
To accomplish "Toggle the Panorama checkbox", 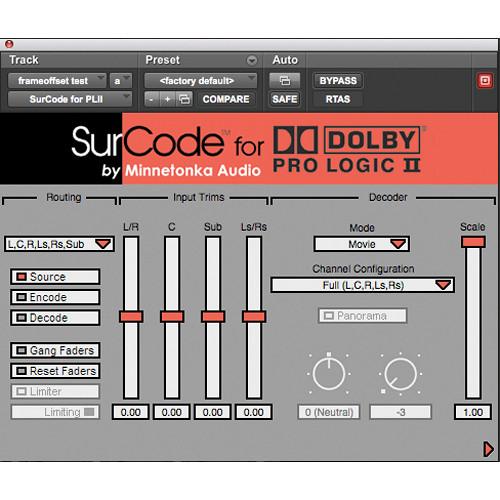I will [x=363, y=315].
